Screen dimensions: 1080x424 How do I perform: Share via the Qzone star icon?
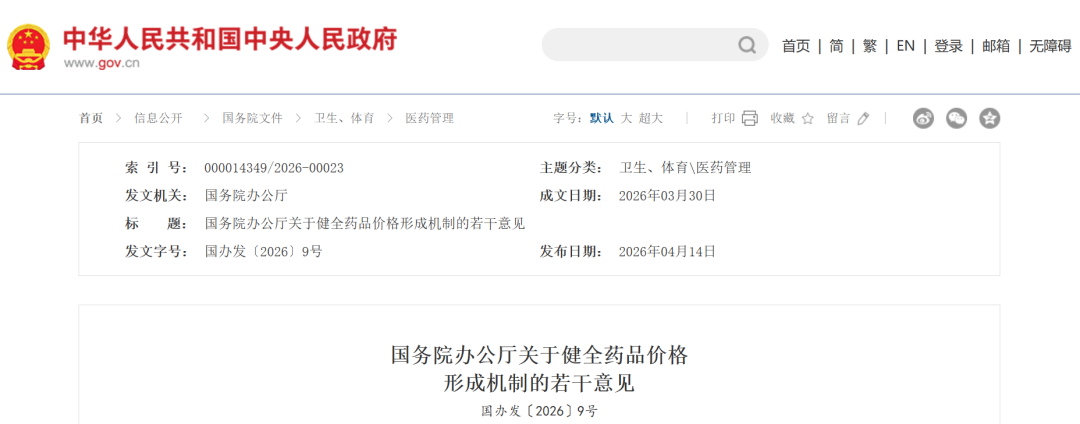pos(990,118)
